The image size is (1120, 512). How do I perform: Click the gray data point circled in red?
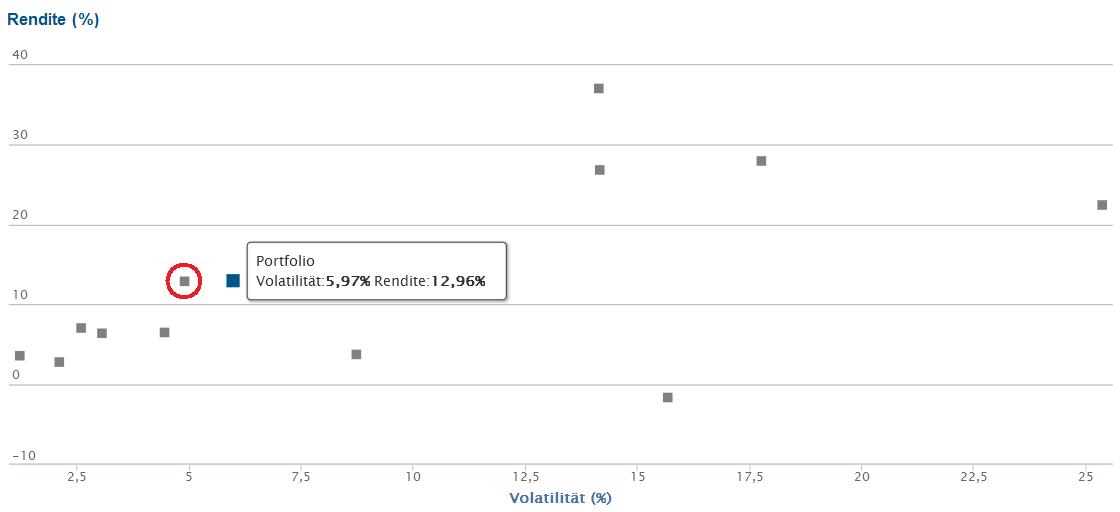coord(185,281)
